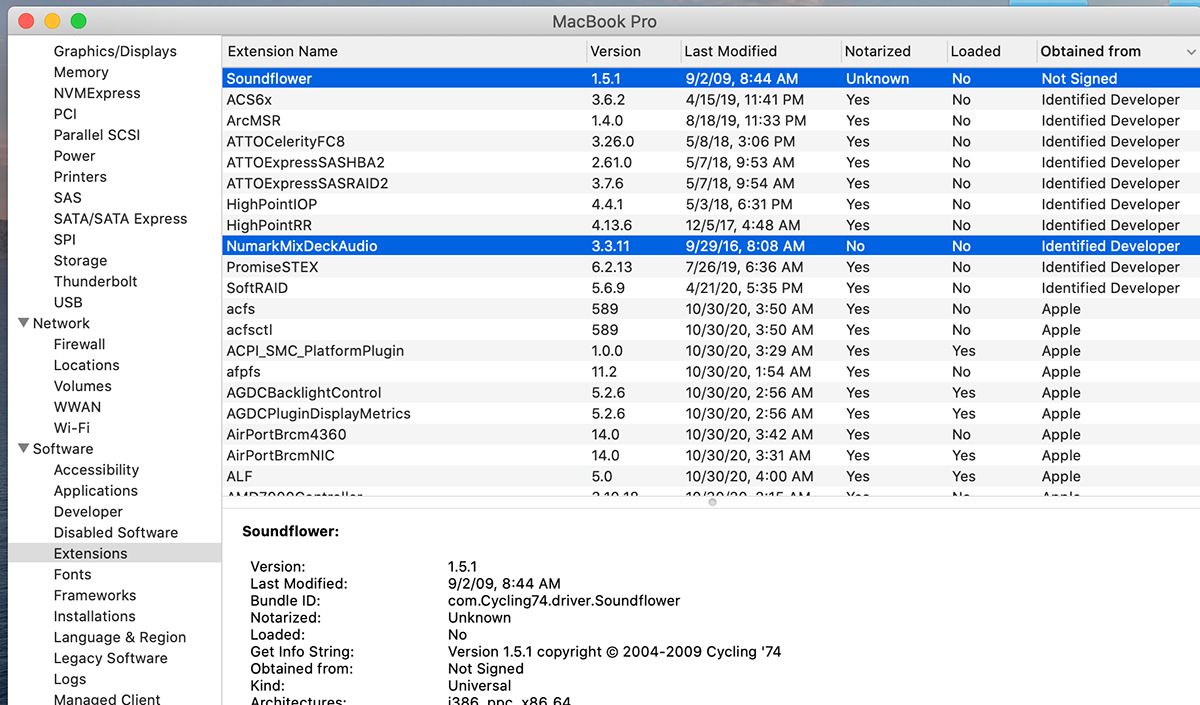Open Wi-Fi under the Network section
1200x705 pixels.
[x=76, y=427]
